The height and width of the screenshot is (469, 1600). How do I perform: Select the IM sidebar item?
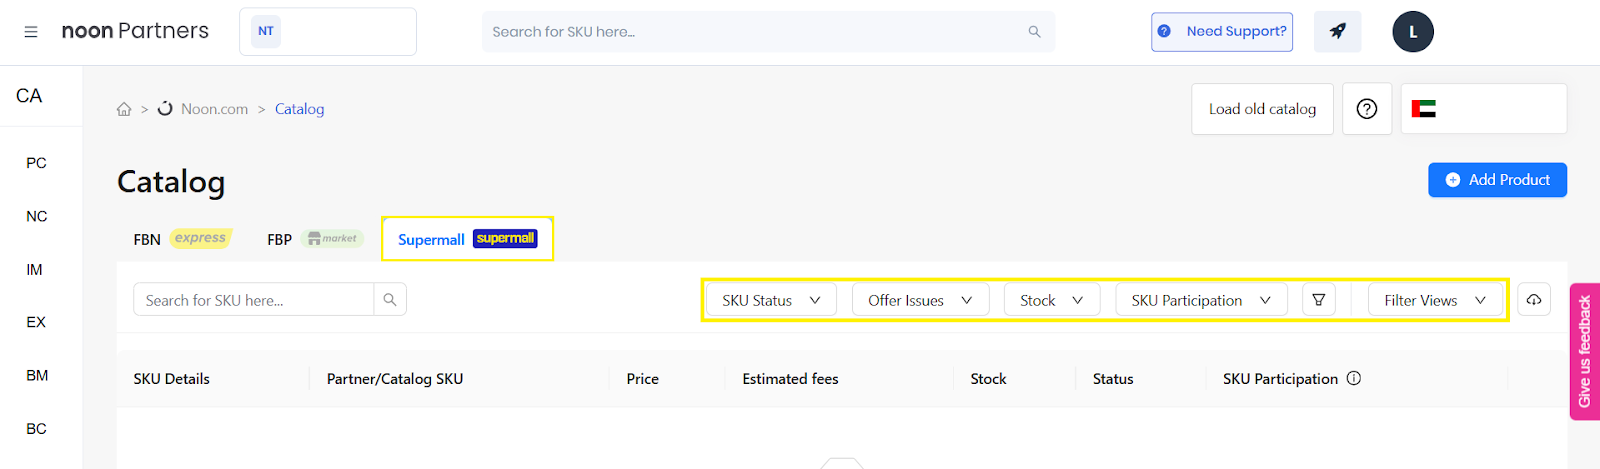tap(34, 270)
